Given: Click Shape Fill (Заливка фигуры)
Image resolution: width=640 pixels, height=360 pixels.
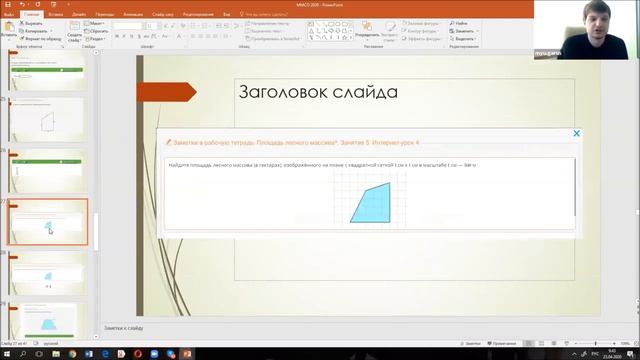Looking at the screenshot, I should click(x=420, y=24).
